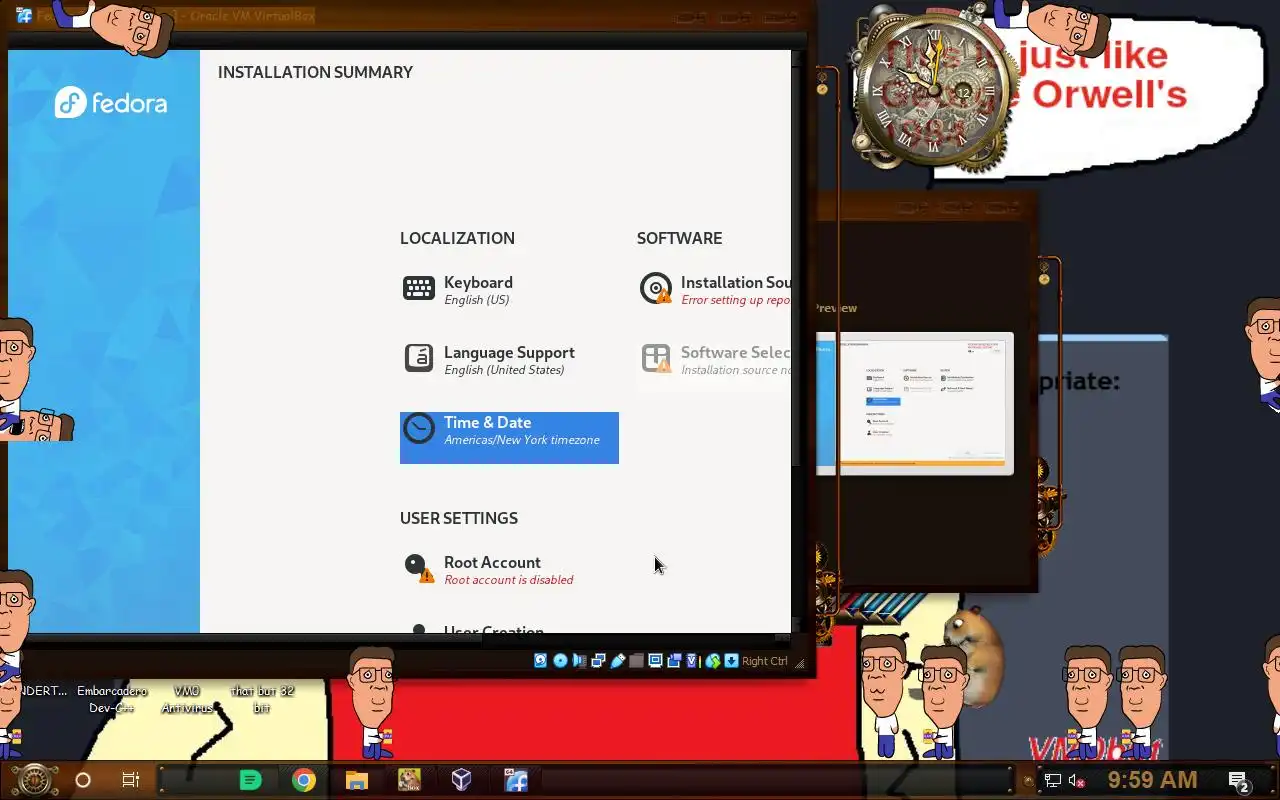The image size is (1280, 800).
Task: Click the audio indicator in the VirtualBox status bar
Action: point(579,661)
